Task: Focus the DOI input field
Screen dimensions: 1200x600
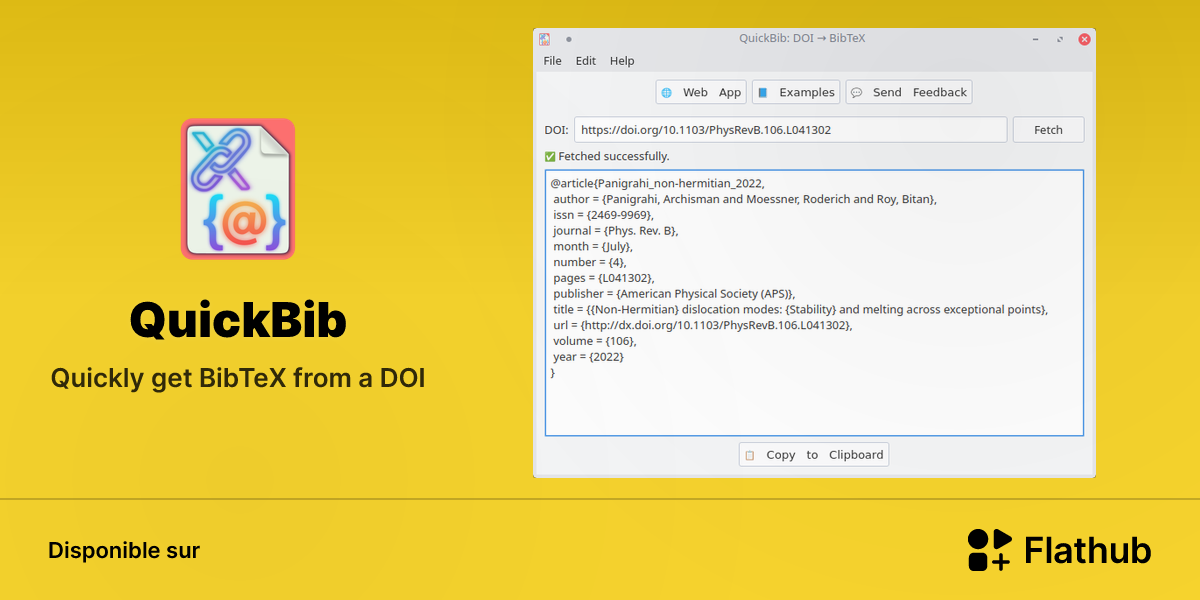Action: click(x=790, y=130)
